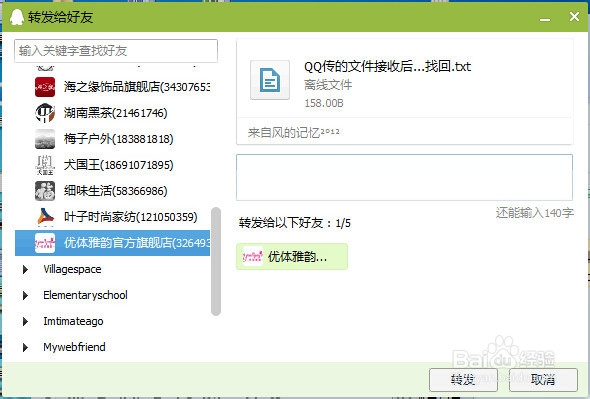Click the 叶子时尚家纺 avatar icon
This screenshot has width=590, height=399.
click(45, 217)
